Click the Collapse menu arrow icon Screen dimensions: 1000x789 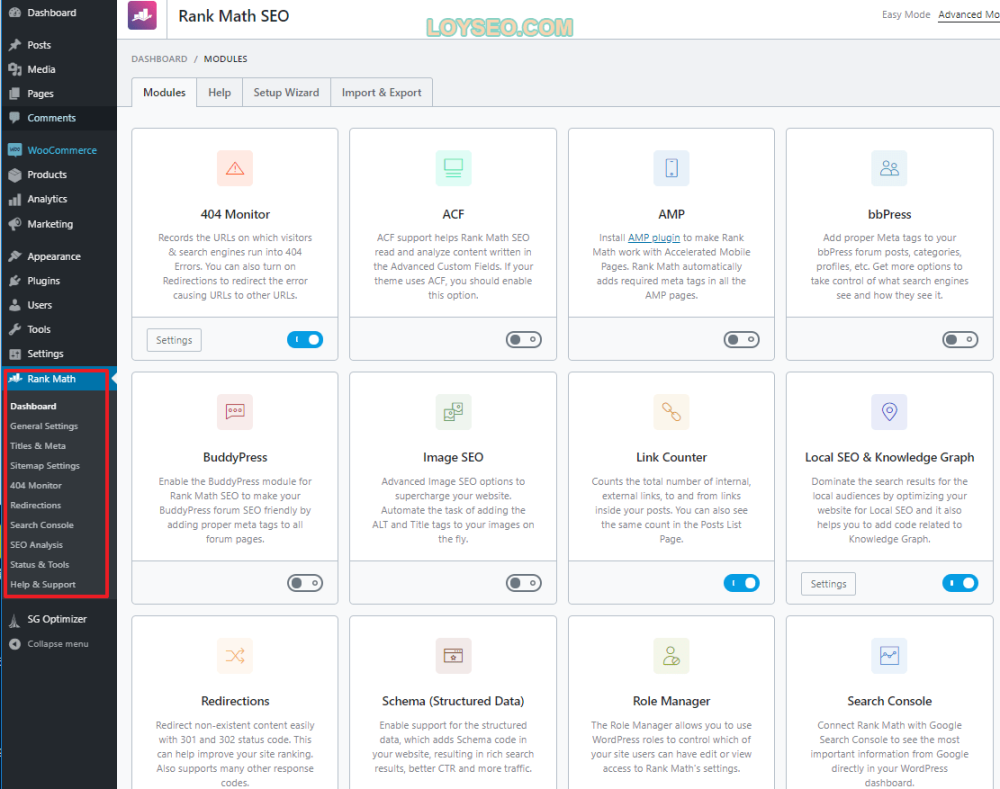click(15, 644)
